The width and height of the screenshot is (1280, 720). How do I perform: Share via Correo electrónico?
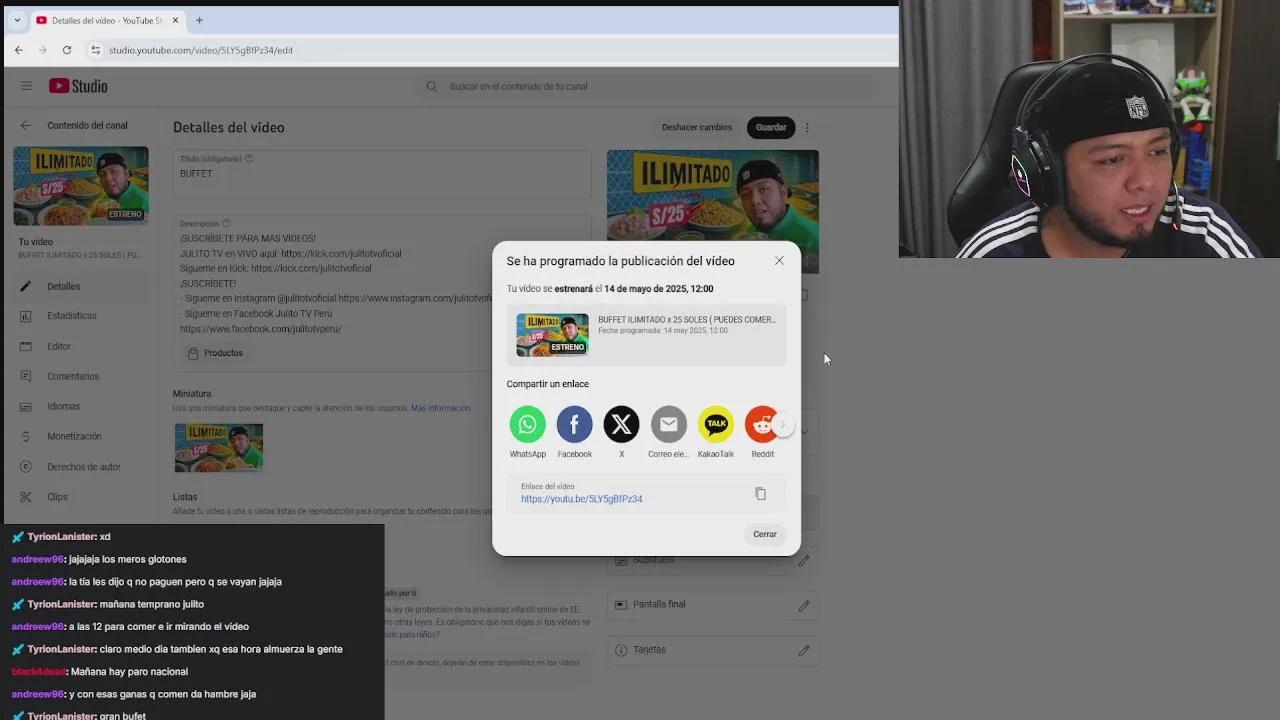point(668,424)
